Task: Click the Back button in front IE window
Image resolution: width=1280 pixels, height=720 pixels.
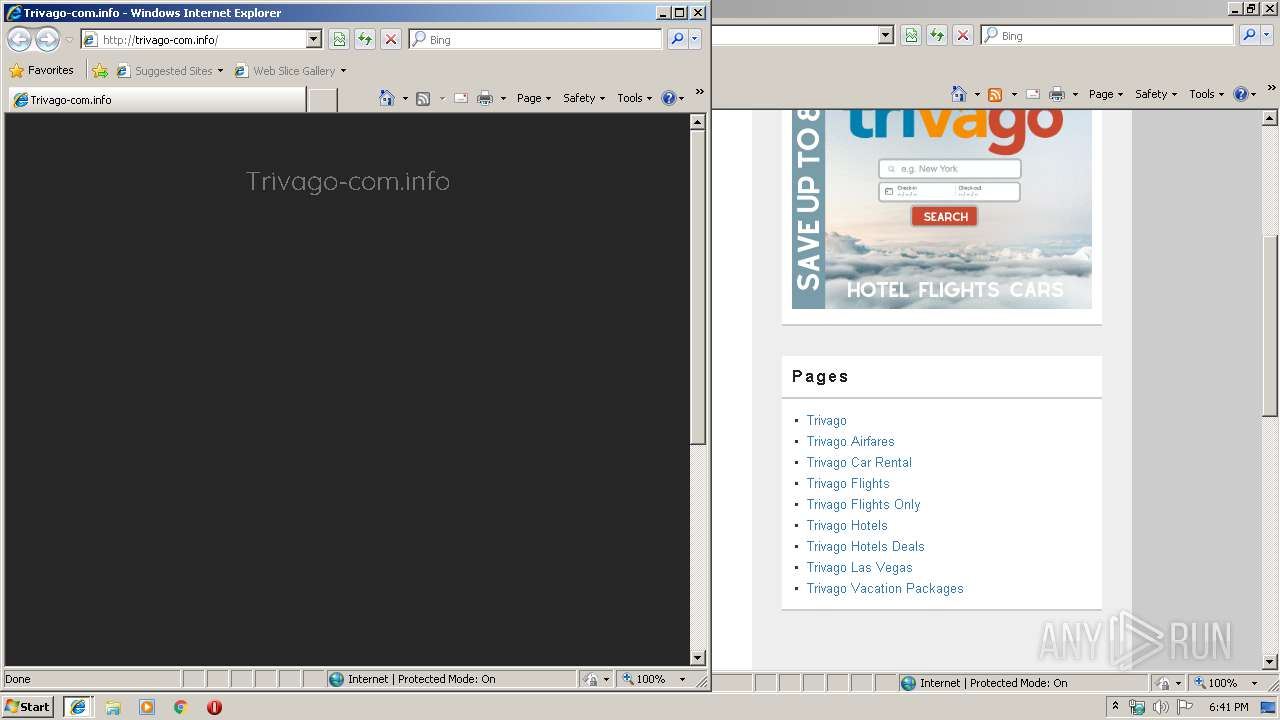Action: (19, 39)
